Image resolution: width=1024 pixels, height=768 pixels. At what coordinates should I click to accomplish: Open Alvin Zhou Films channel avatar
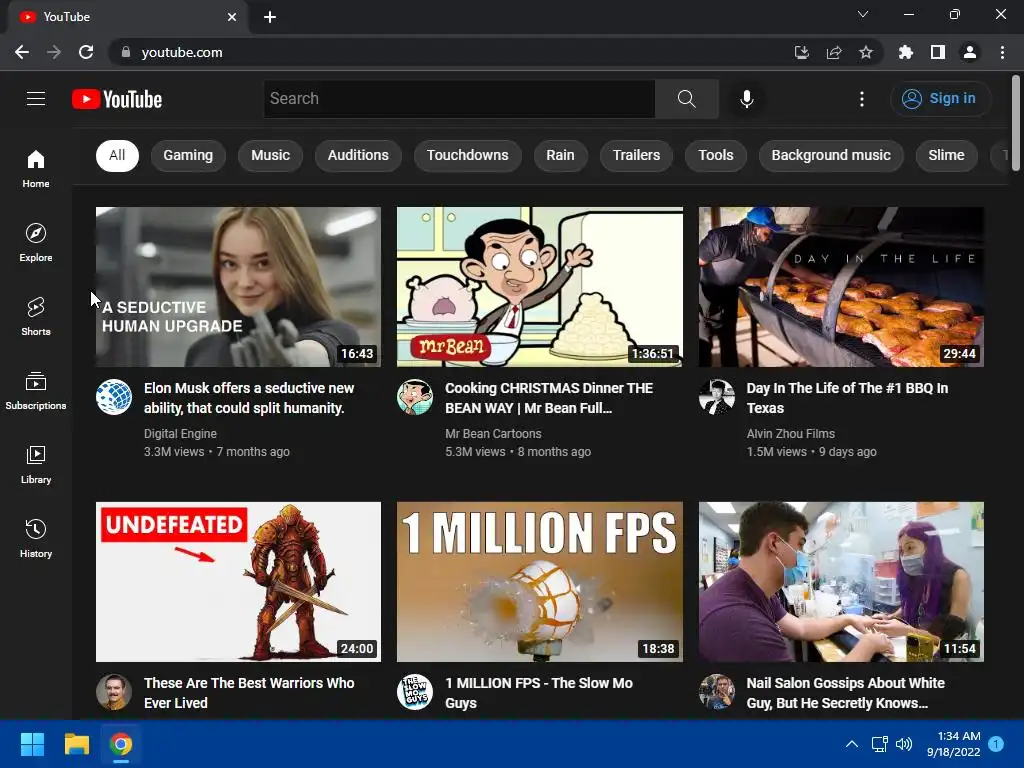716,396
